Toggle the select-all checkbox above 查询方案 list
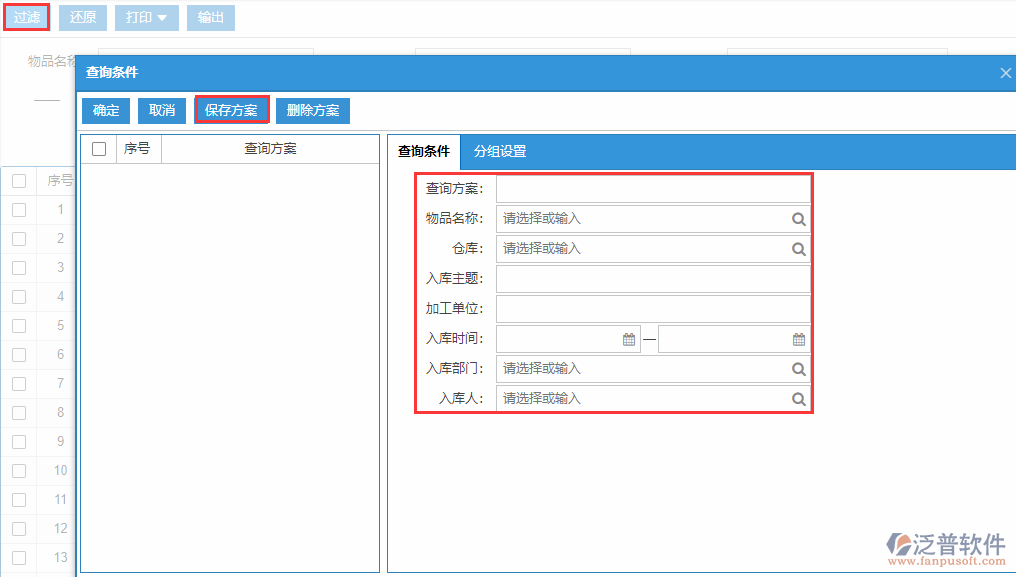This screenshot has width=1016, height=577. (97, 148)
